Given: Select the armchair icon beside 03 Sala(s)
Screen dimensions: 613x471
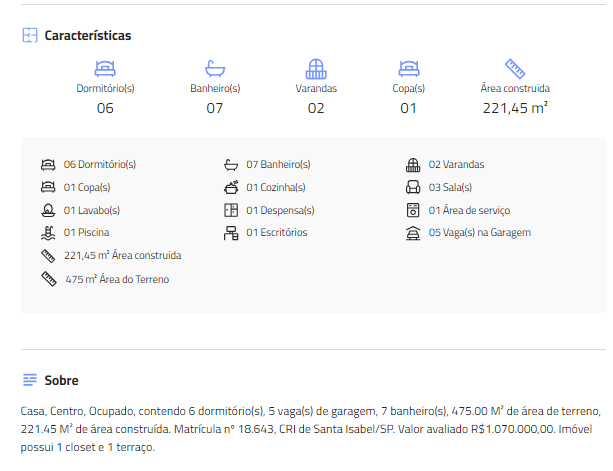Looking at the screenshot, I should click(412, 187).
